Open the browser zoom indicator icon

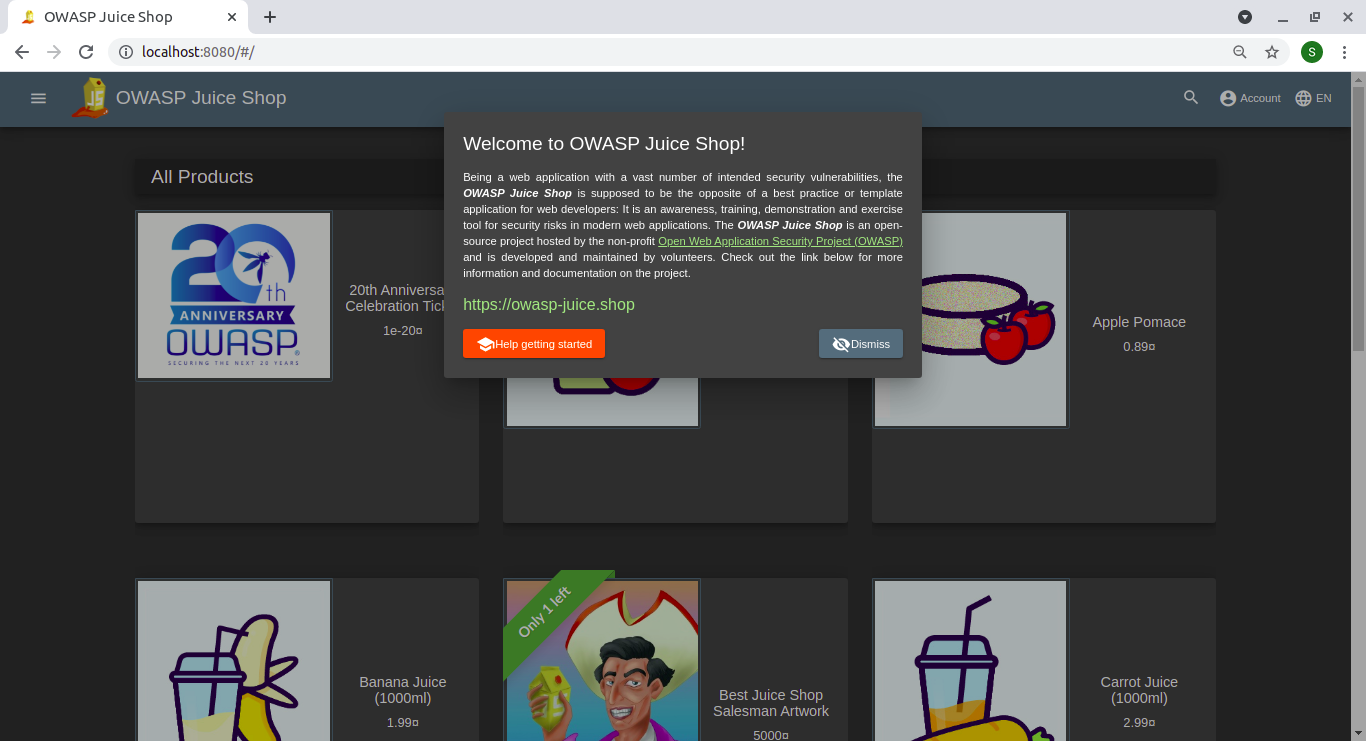coord(1240,52)
